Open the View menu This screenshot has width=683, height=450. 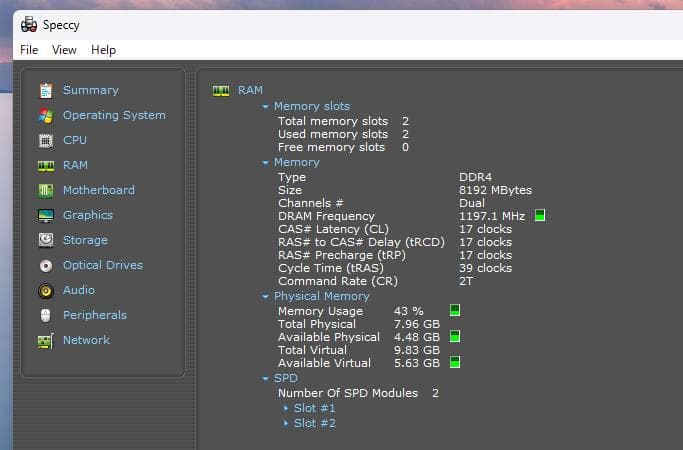click(64, 50)
